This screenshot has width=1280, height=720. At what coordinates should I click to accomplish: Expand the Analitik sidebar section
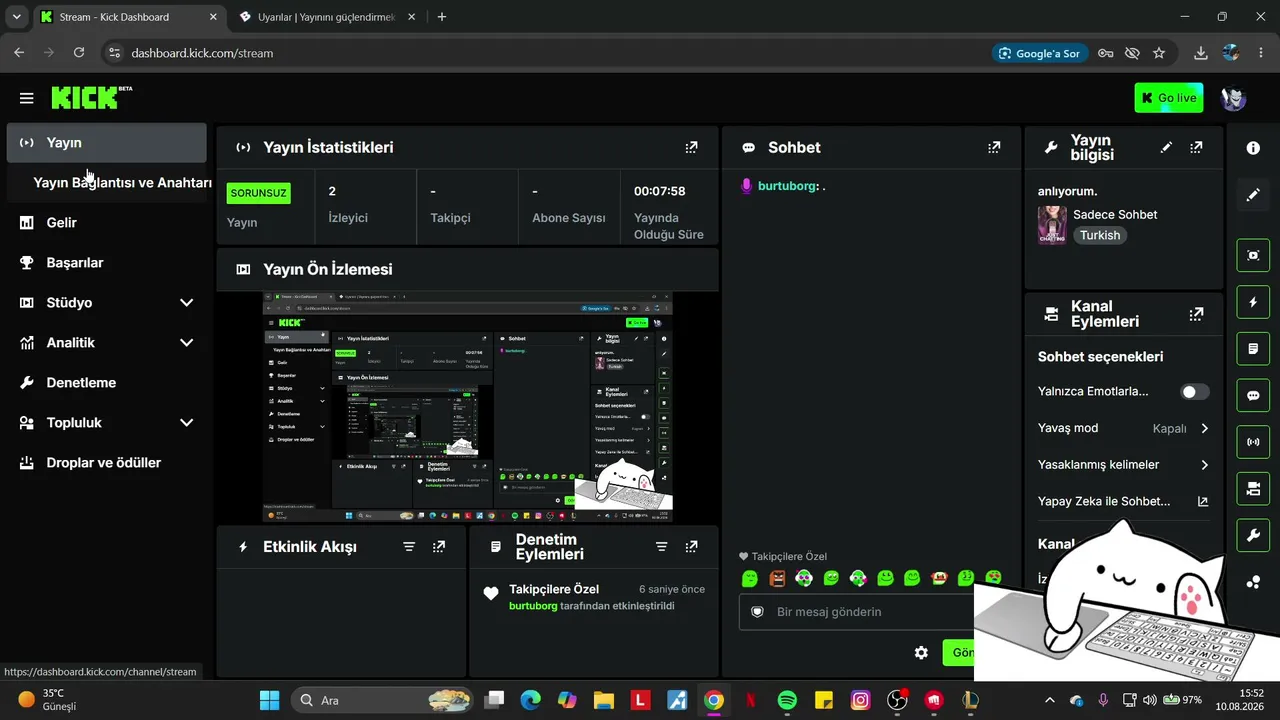click(186, 343)
